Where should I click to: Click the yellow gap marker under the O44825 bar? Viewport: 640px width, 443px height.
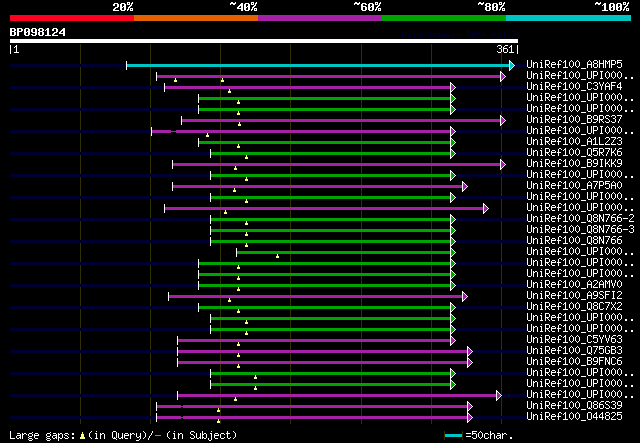(x=218, y=421)
